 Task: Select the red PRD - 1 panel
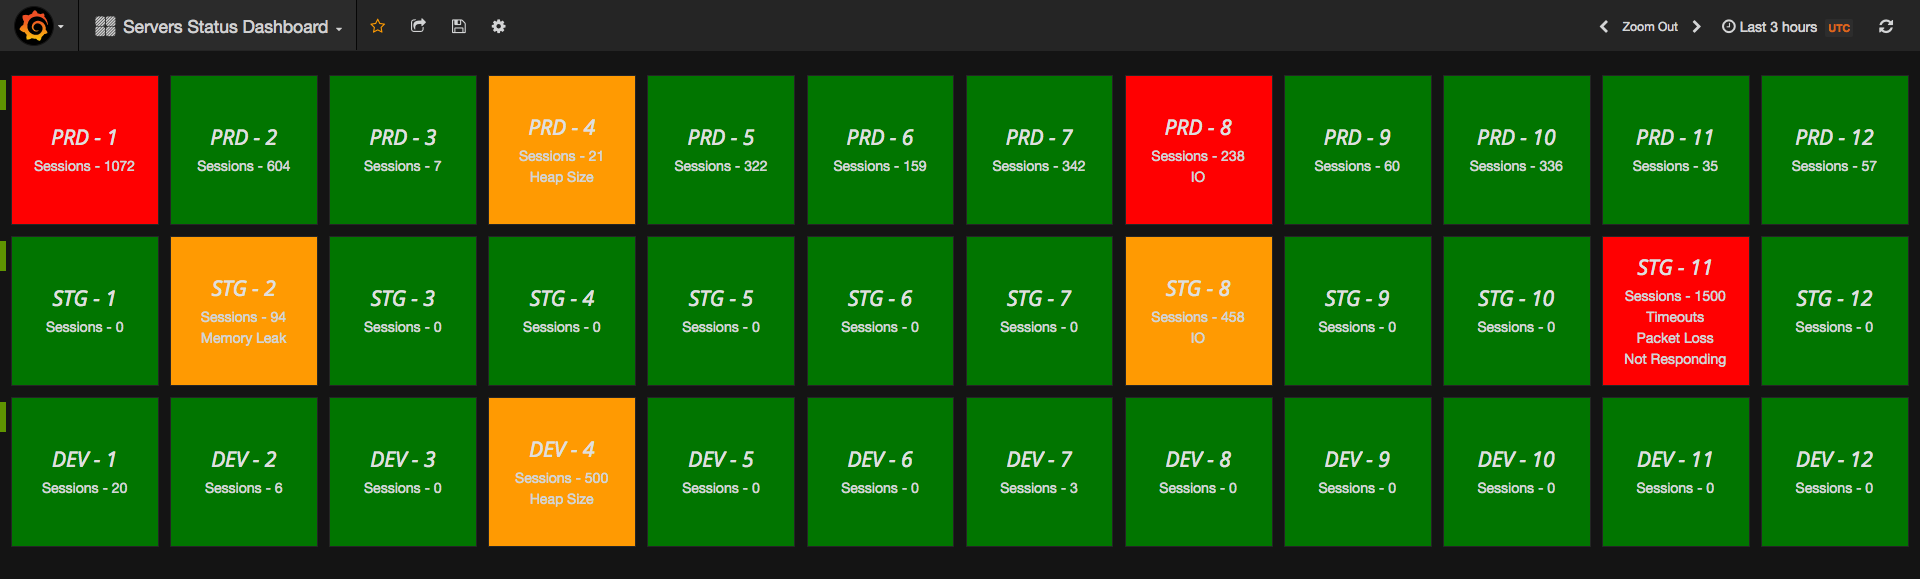[x=85, y=150]
